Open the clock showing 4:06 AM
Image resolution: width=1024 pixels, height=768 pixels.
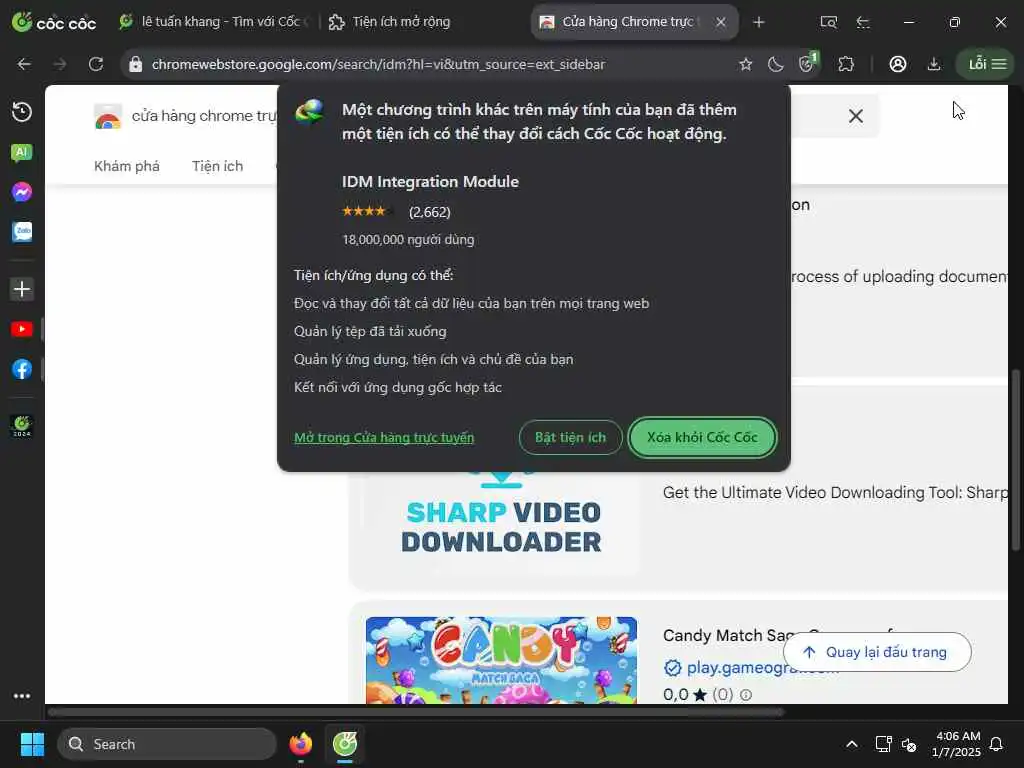pos(957,744)
